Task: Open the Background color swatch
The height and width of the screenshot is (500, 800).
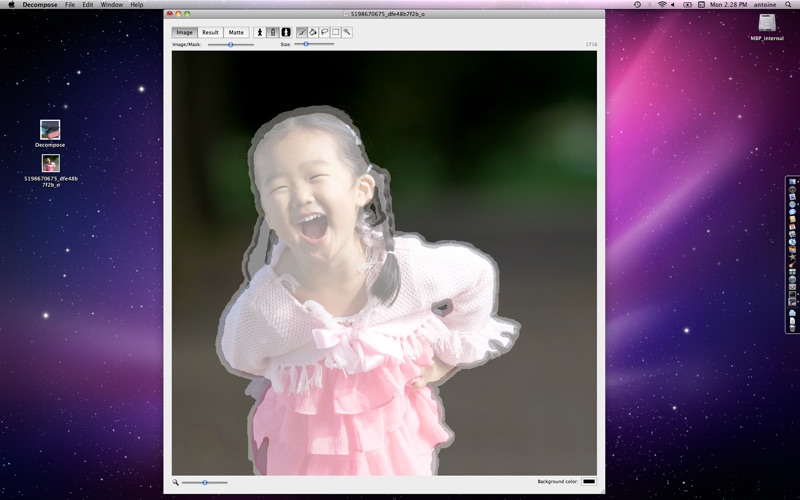Action: pyautogui.click(x=589, y=482)
